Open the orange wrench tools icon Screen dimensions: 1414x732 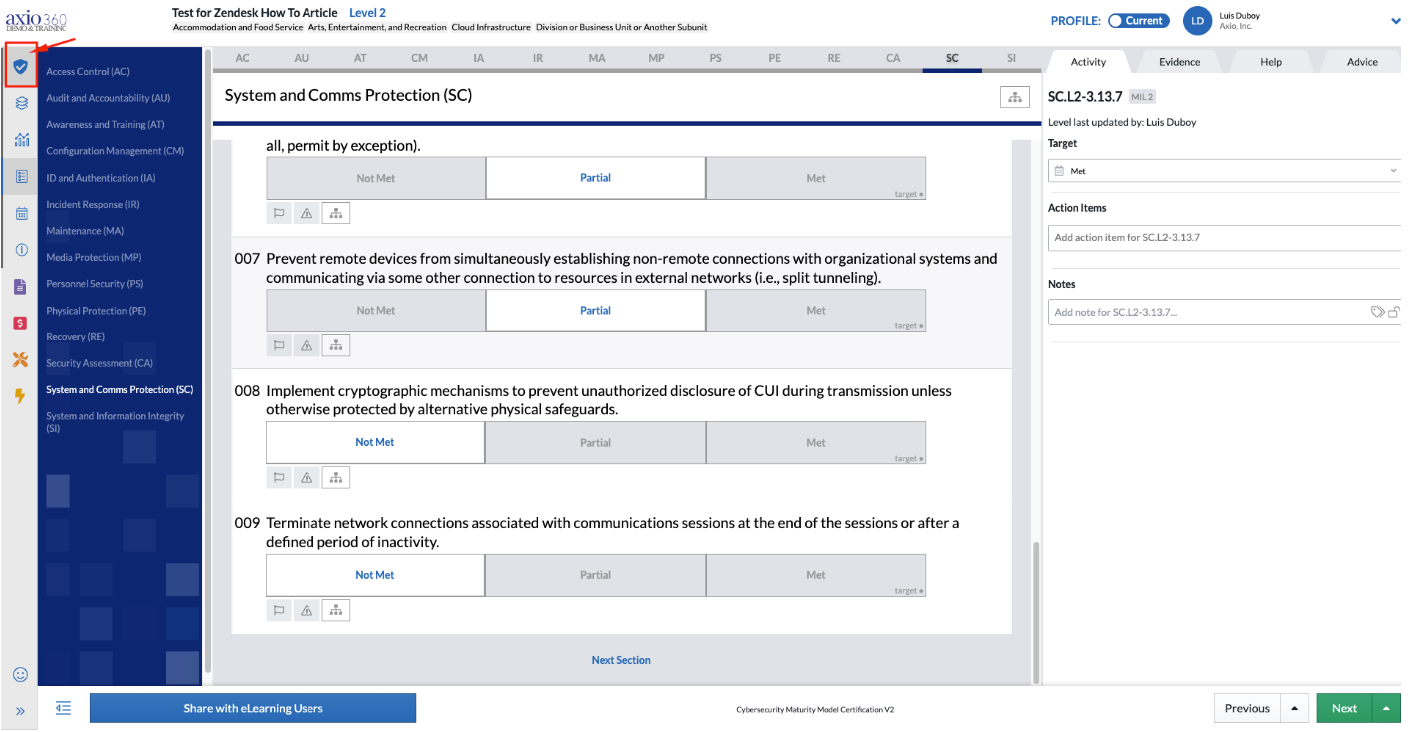click(x=20, y=360)
